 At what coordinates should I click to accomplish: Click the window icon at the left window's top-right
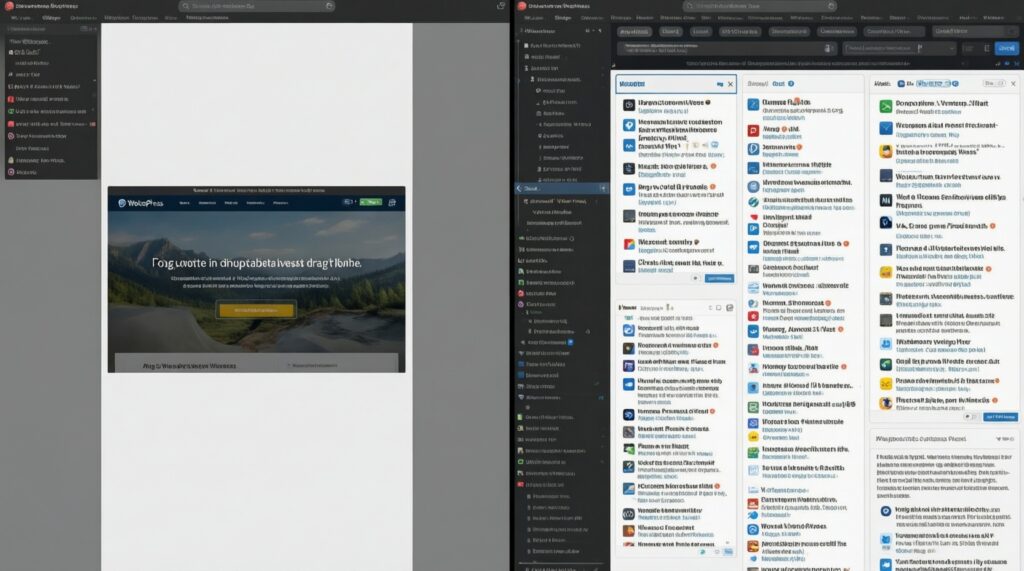pyautogui.click(x=501, y=6)
